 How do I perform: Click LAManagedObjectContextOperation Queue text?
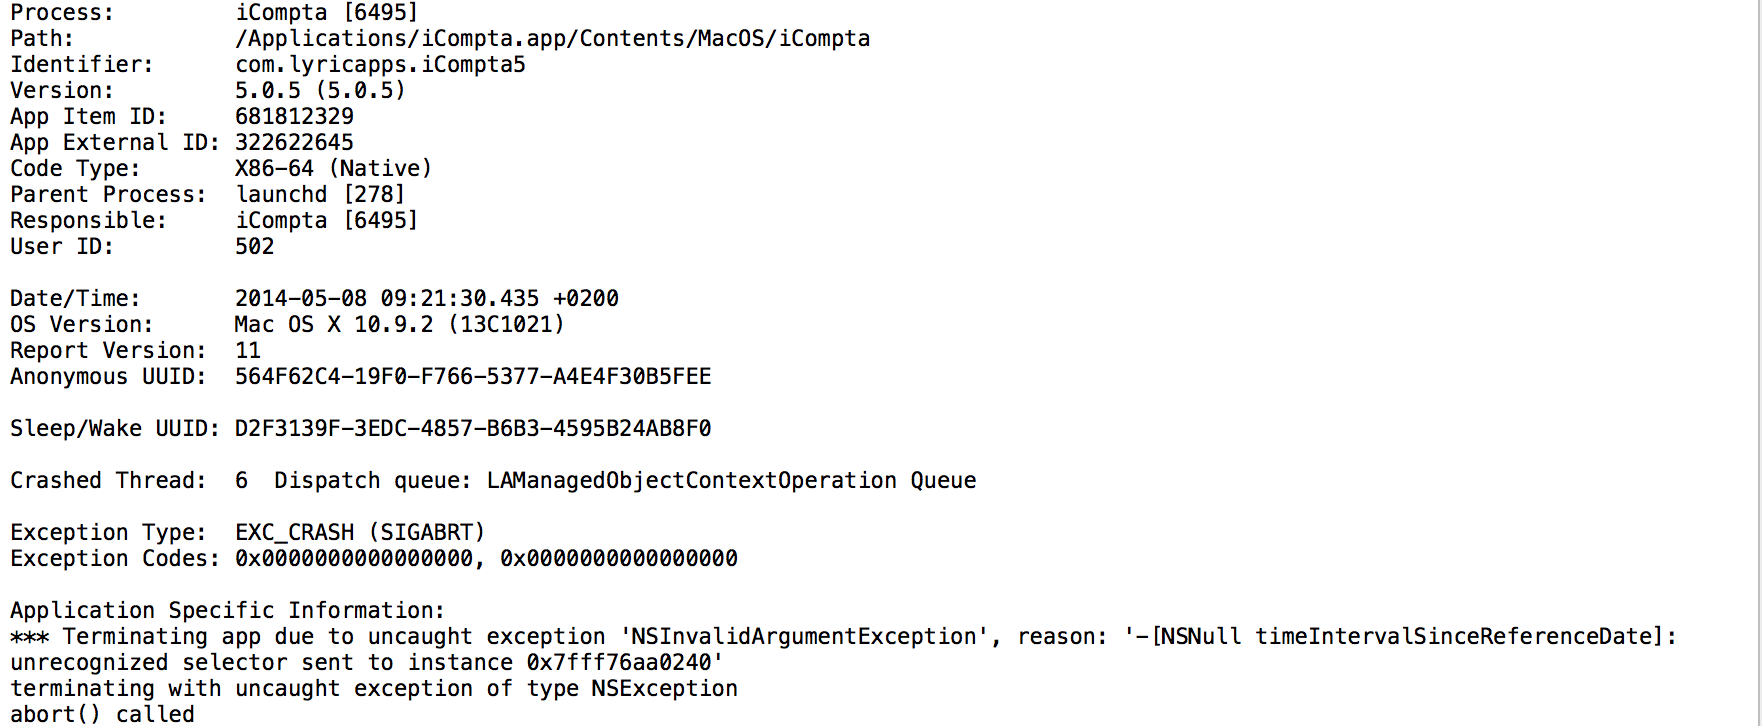[x=731, y=481]
